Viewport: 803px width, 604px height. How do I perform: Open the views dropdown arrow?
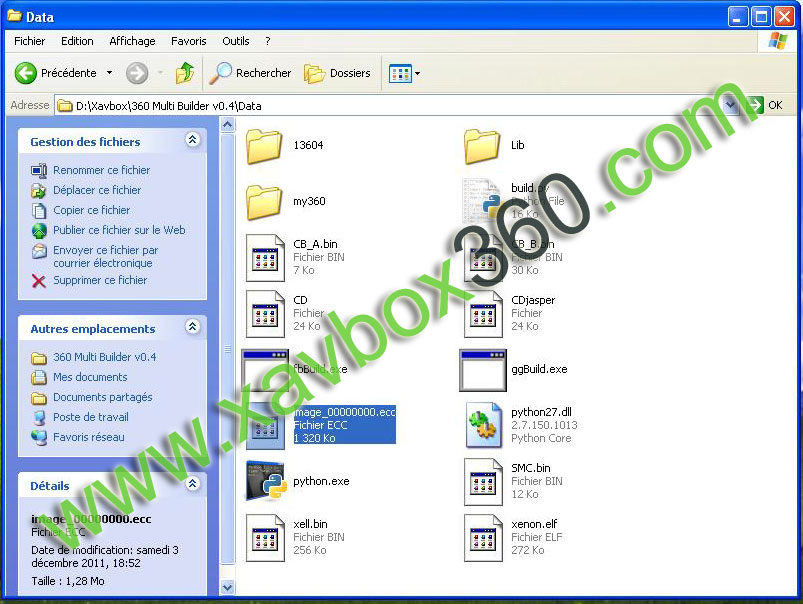(x=417, y=74)
